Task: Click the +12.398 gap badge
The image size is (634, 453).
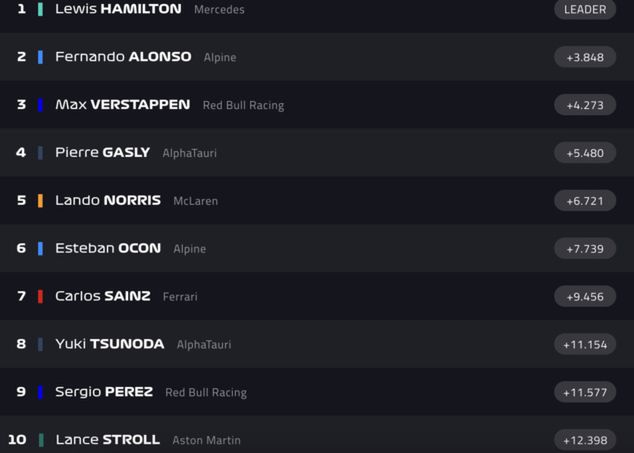Action: coord(585,440)
